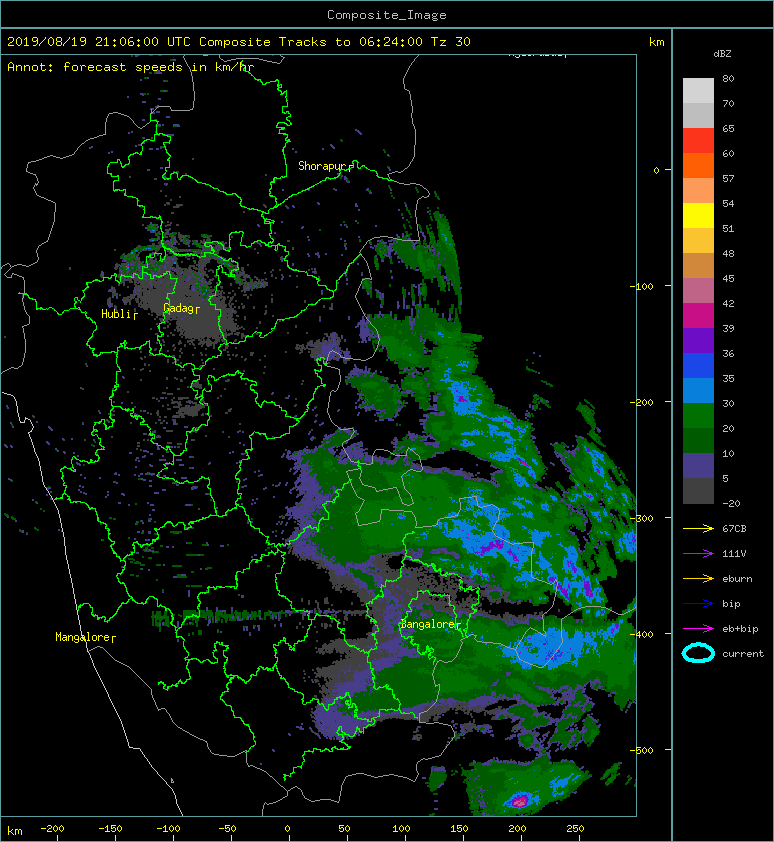The height and width of the screenshot is (842, 774).
Task: Pick the red swatch in dBZ color bar
Action: 698,140
